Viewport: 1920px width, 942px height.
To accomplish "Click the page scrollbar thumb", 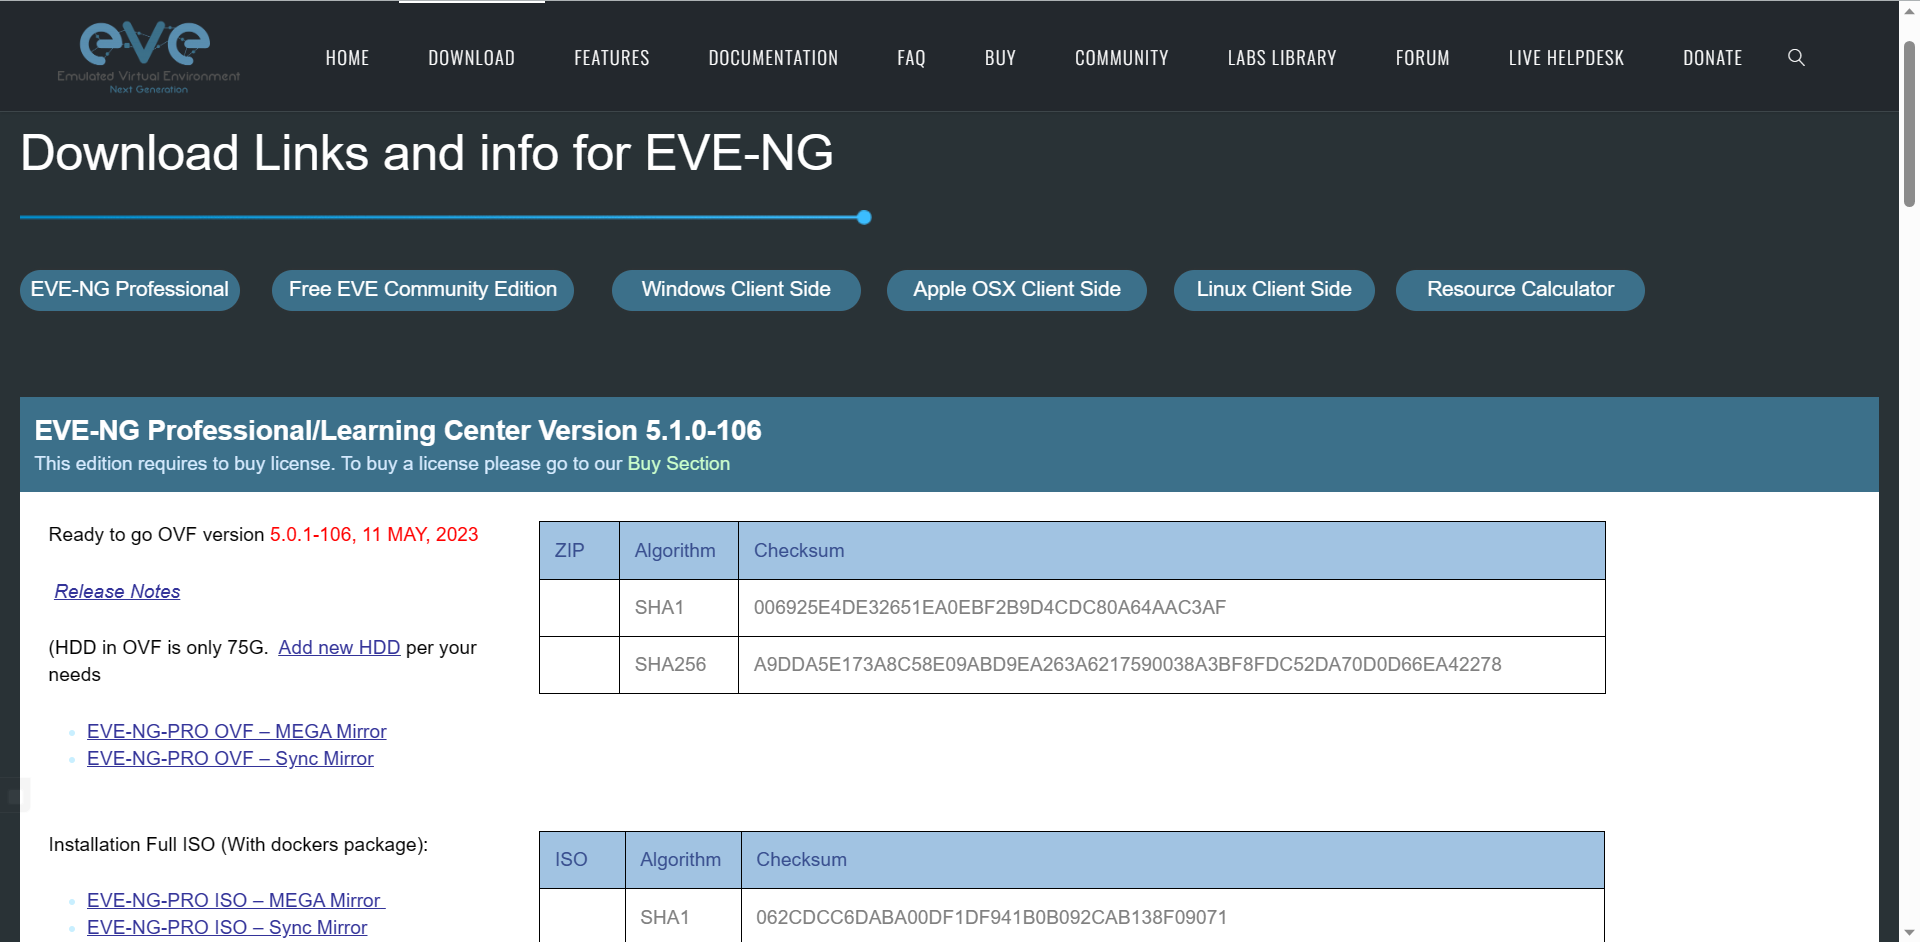I will 1909,124.
